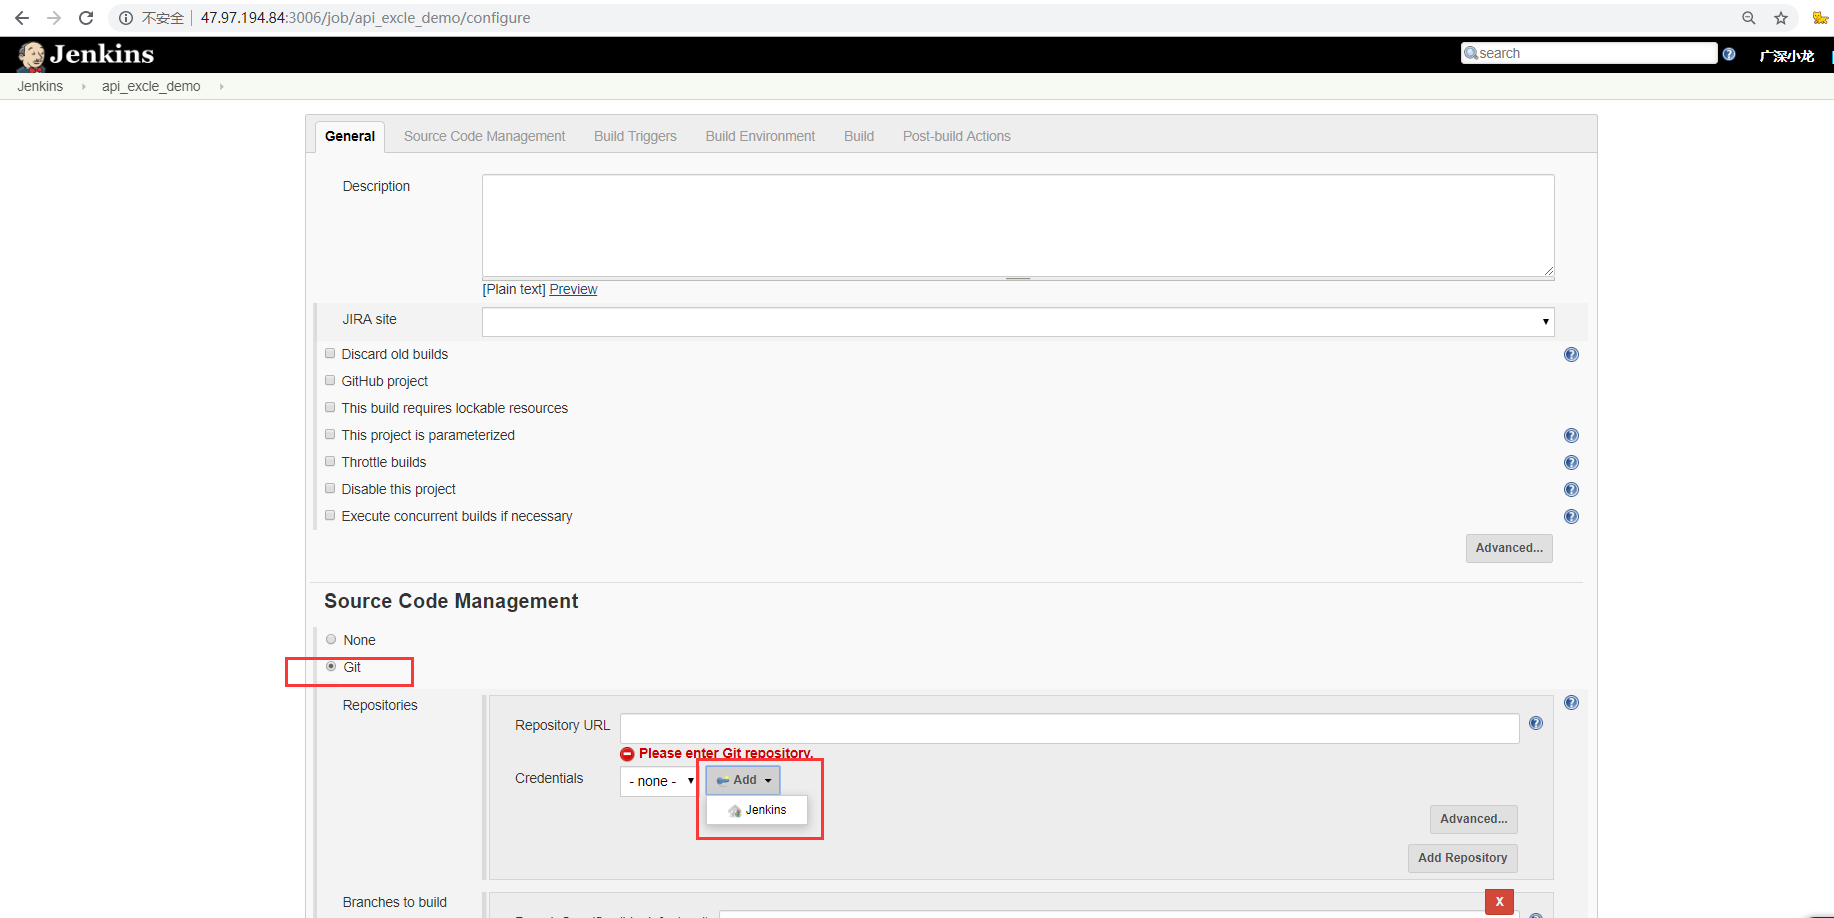
Task: Select Git radio button
Action: pos(331,666)
